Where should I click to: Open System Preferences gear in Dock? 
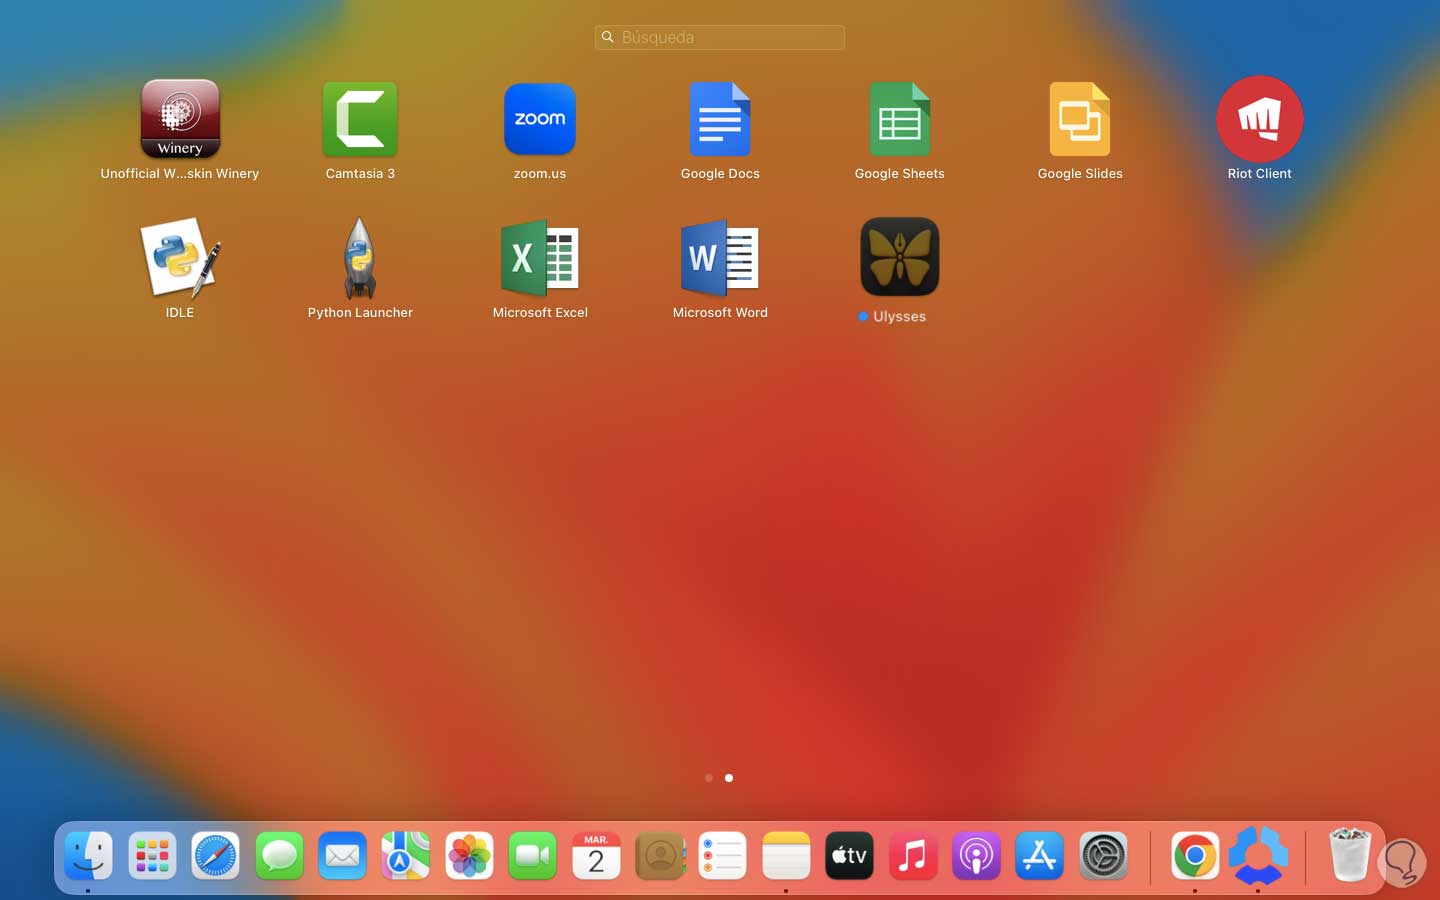tap(1104, 856)
